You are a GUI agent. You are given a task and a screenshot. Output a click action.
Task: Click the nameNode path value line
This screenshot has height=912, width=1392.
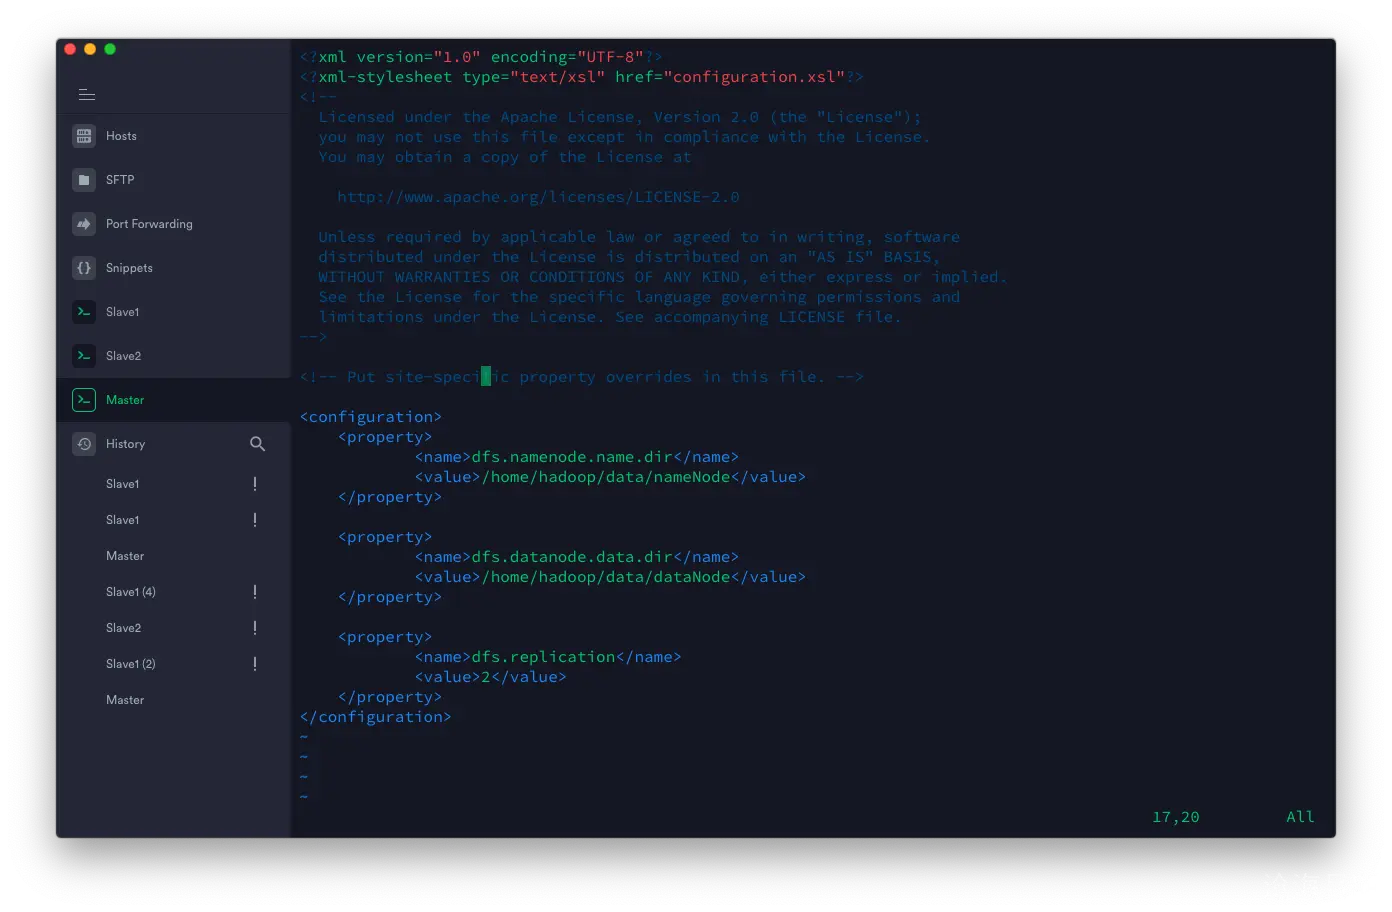(x=610, y=477)
